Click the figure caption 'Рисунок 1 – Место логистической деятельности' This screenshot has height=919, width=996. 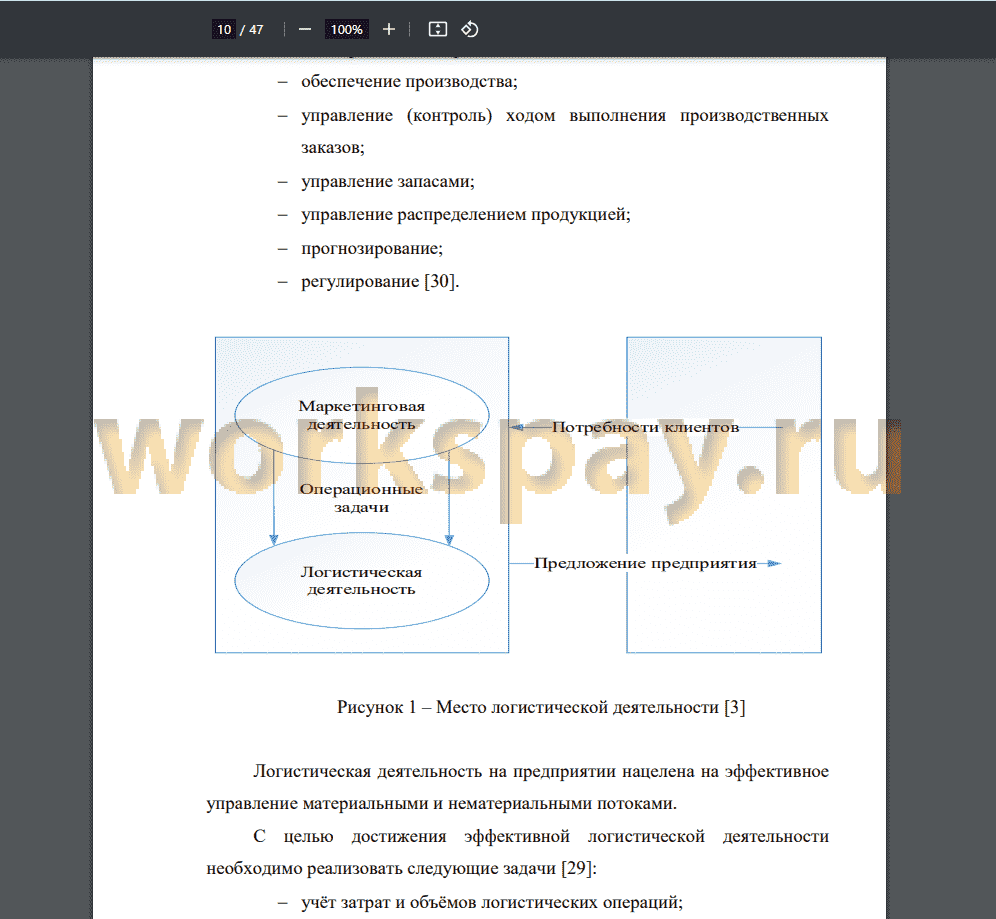tap(528, 708)
